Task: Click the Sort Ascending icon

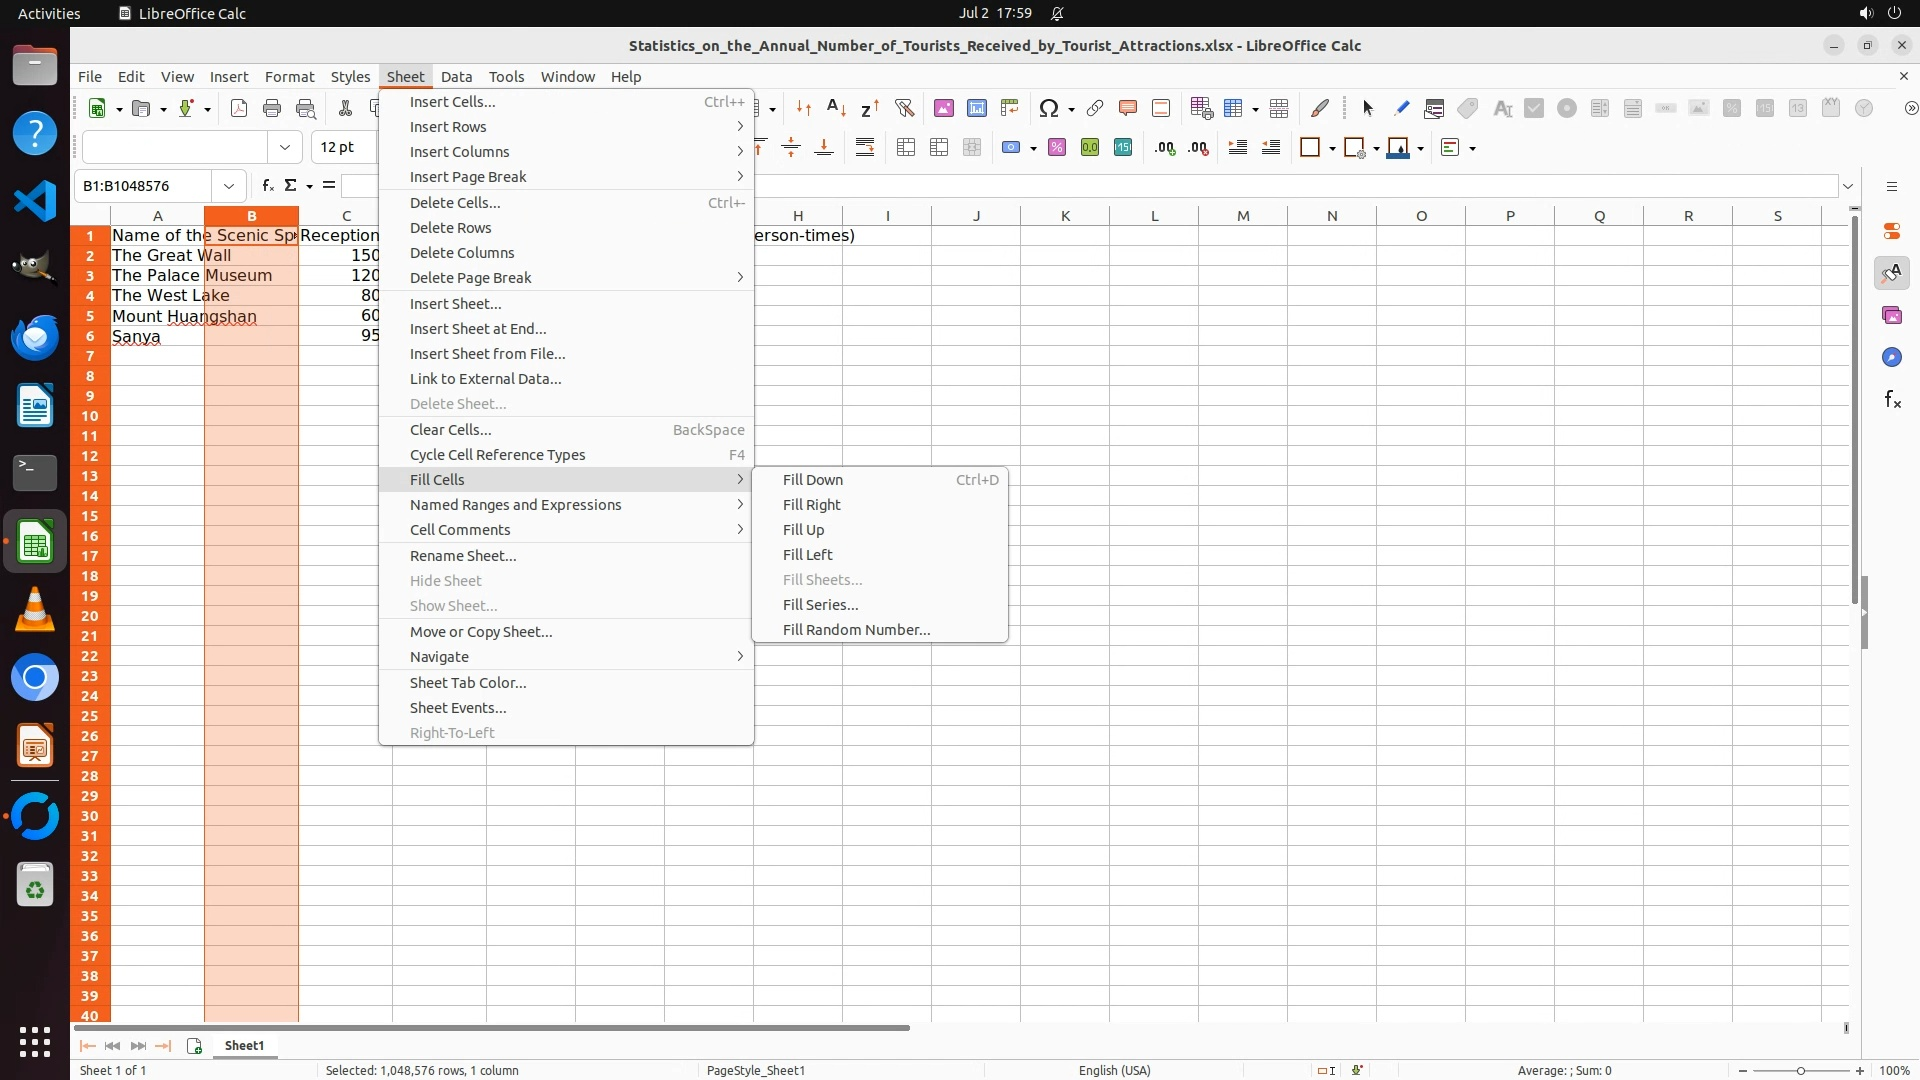Action: tap(837, 108)
